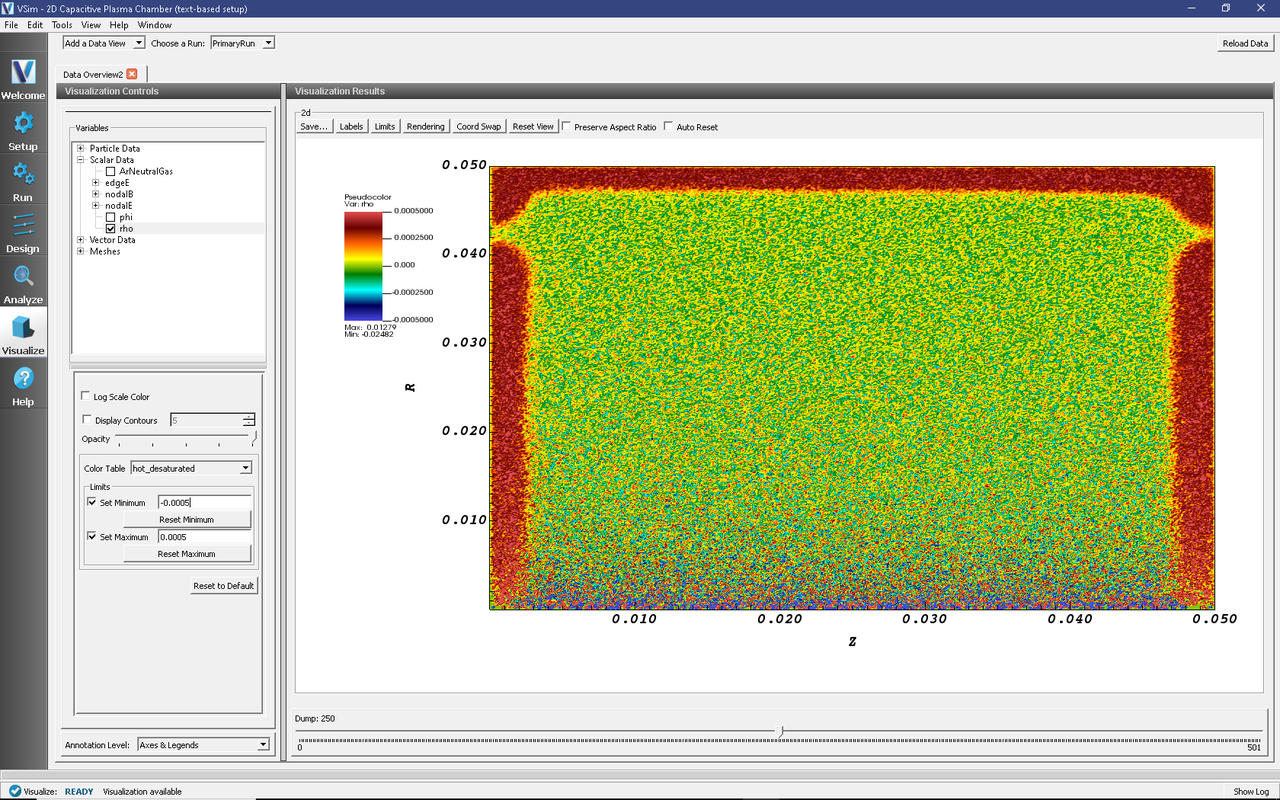Toggle the ArNeutralGas variable checkbox
This screenshot has height=800, width=1280.
click(x=111, y=171)
